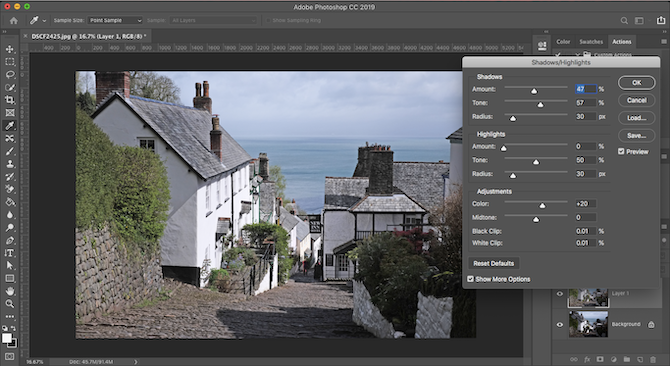Select the Paint Bucket tool
This screenshot has height=366, width=670.
(x=9, y=202)
